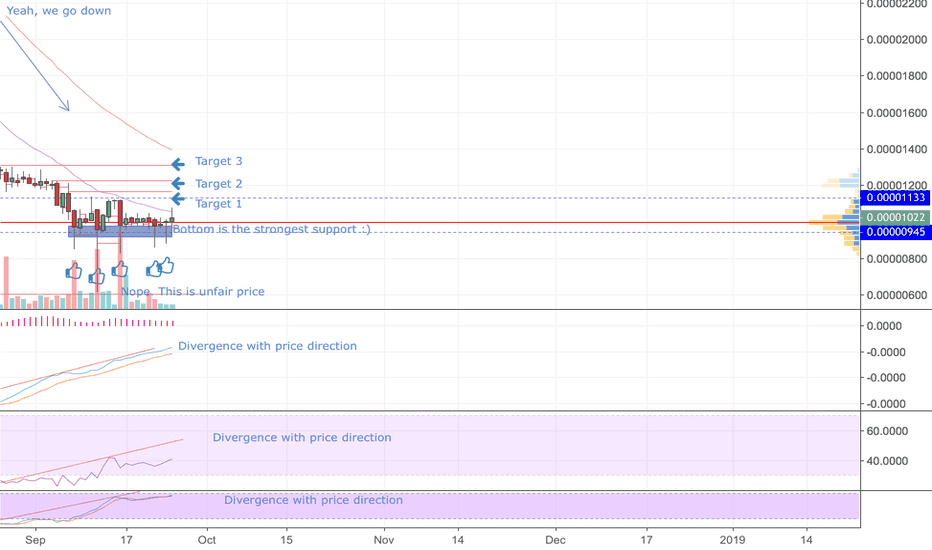Select the arrow icon beside Target 1

click(178, 199)
